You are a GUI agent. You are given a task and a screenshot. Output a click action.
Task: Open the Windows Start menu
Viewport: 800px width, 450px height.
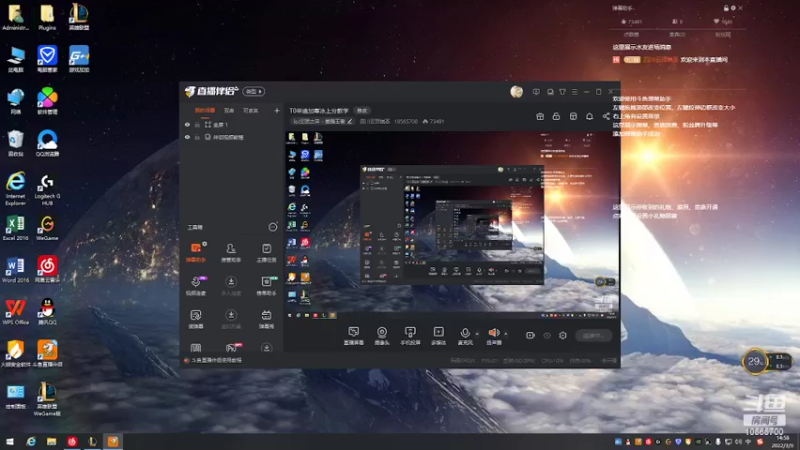click(x=10, y=441)
